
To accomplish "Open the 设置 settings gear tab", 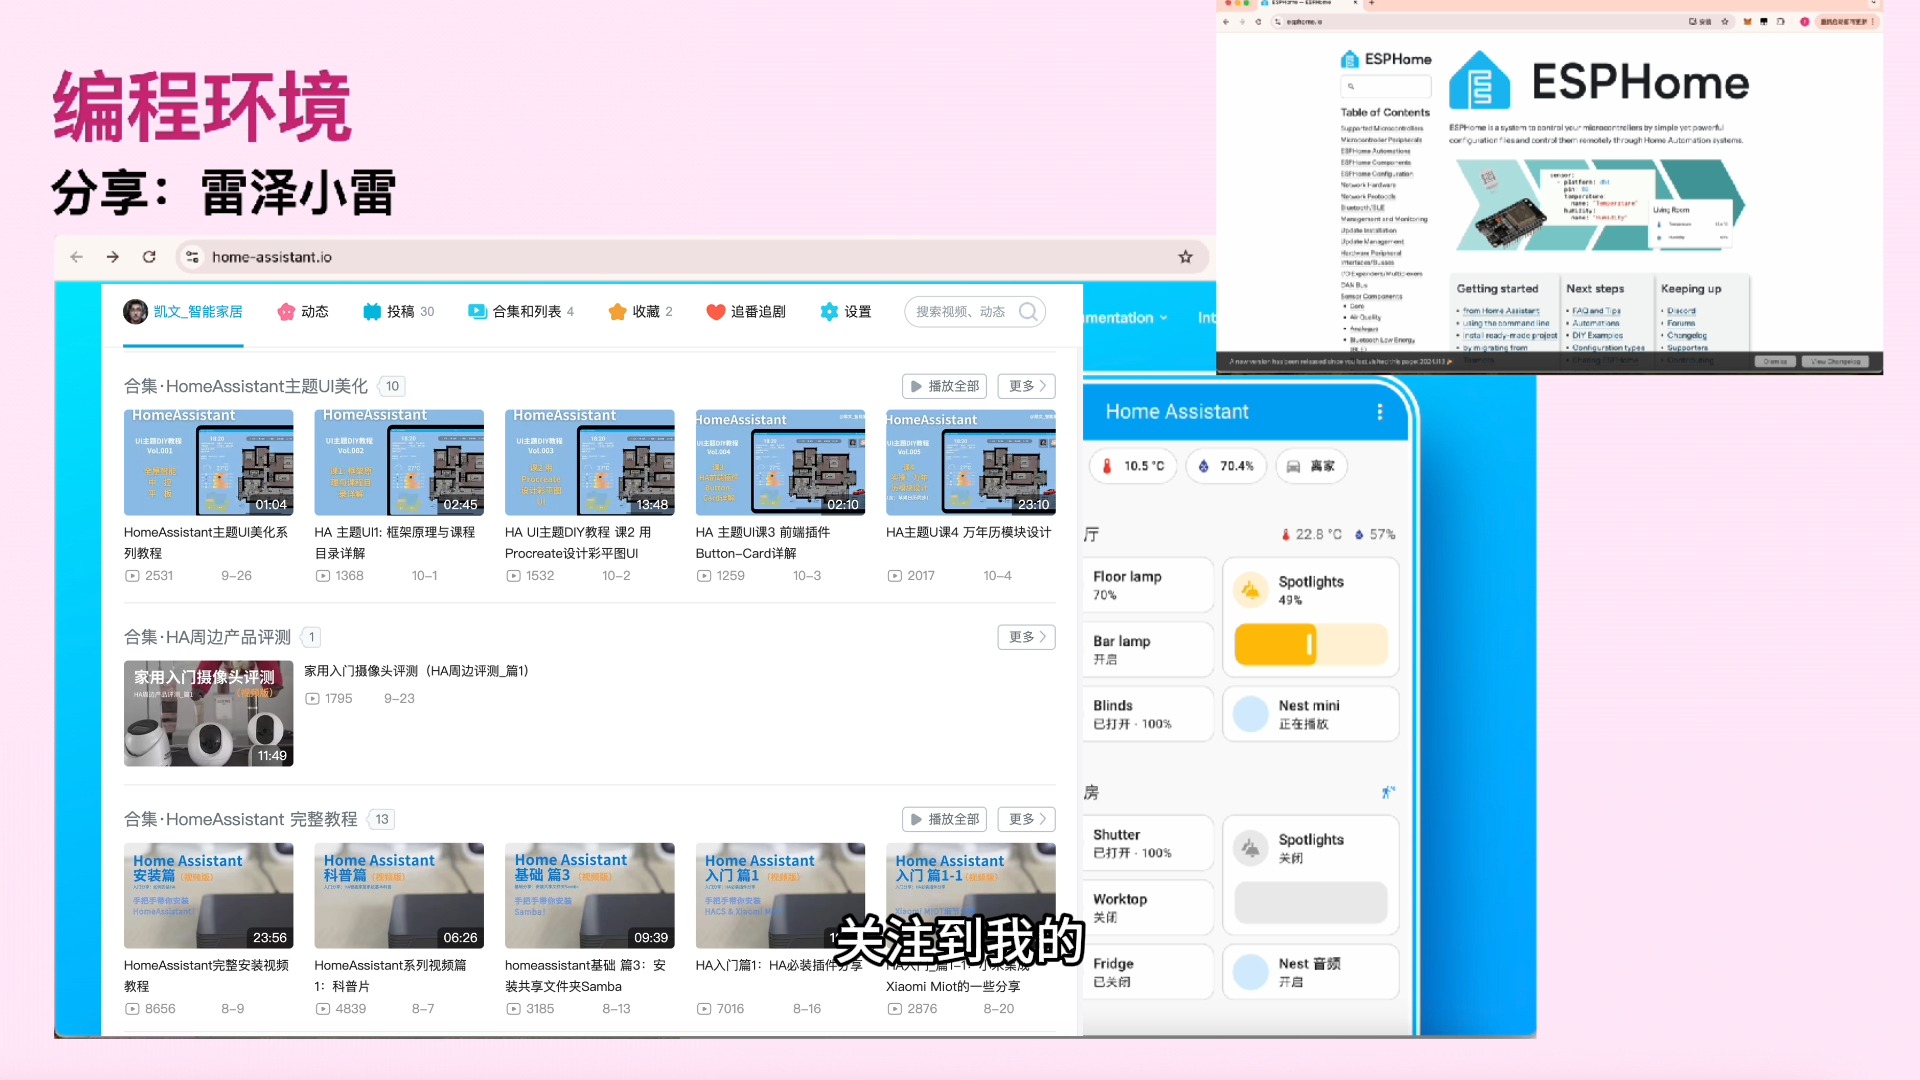I will tap(845, 312).
